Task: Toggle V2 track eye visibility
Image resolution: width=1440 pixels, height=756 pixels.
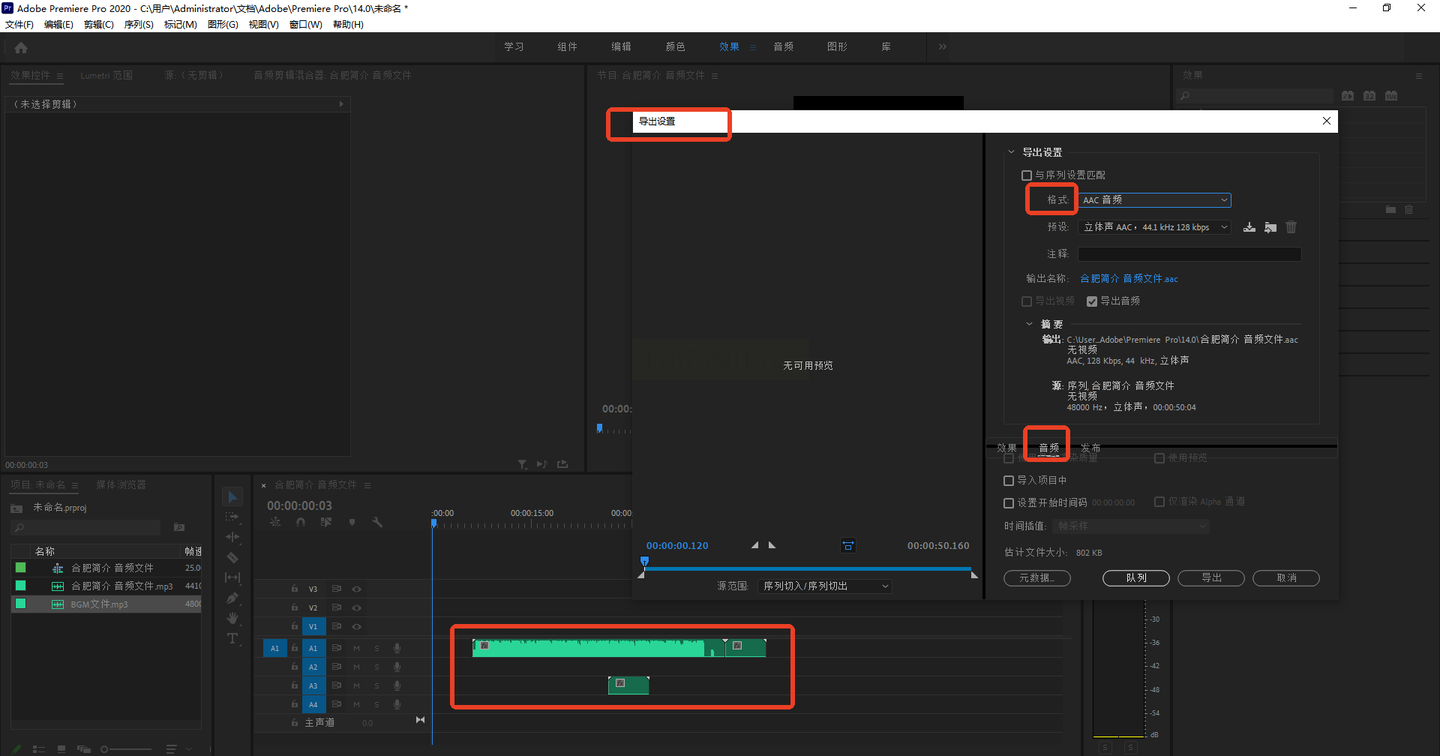Action: click(356, 608)
